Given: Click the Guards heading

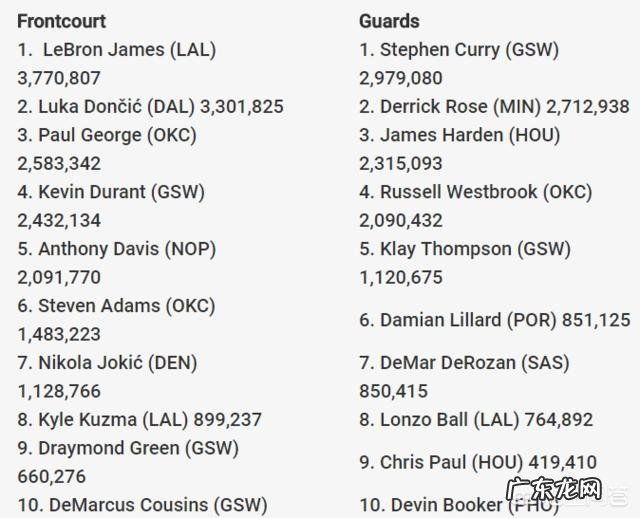Looking at the screenshot, I should coord(389,20).
